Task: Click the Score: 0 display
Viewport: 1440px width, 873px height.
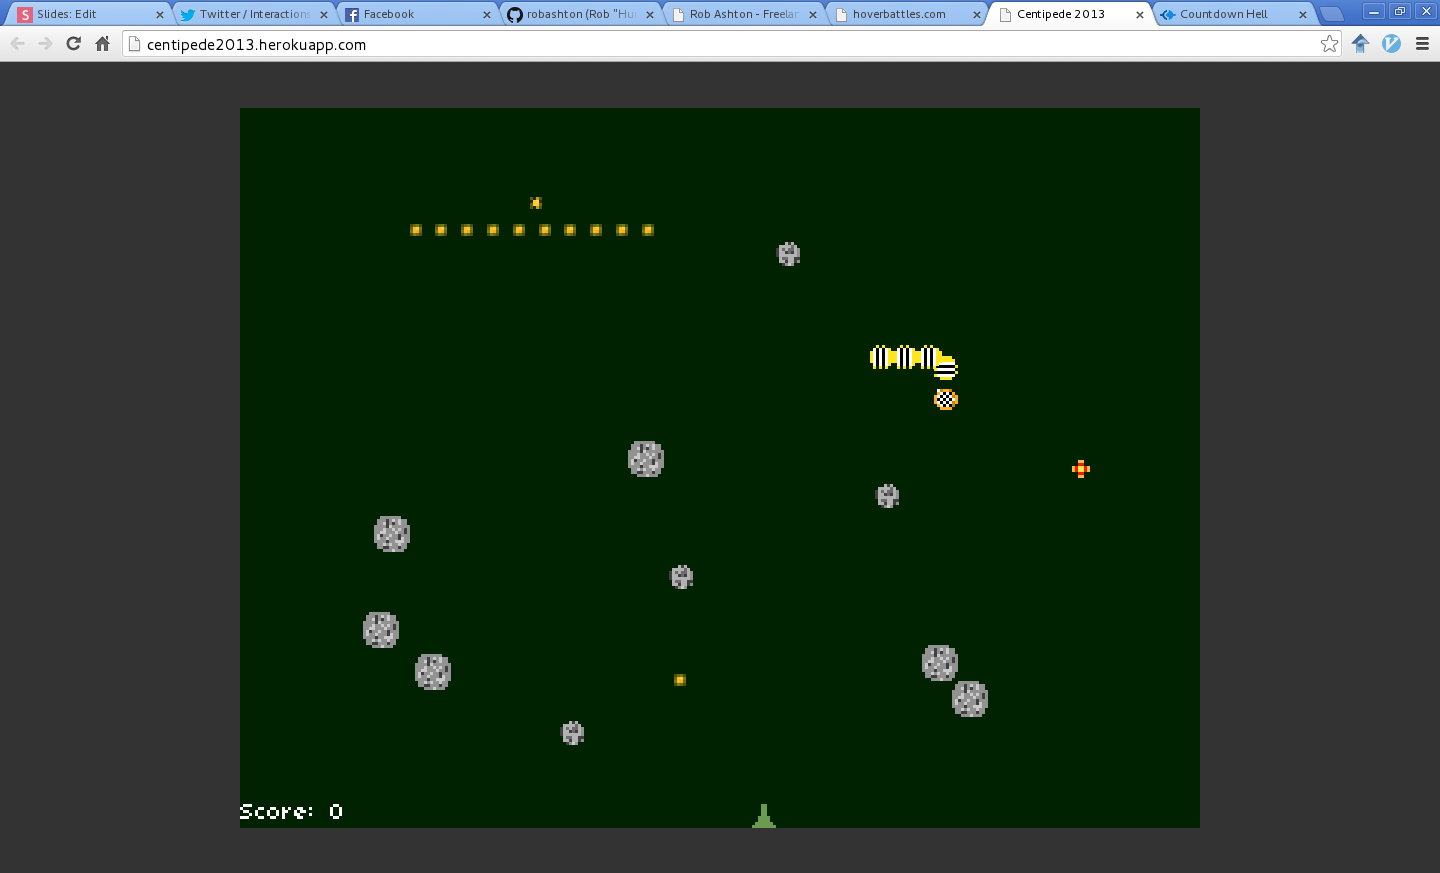Action: (291, 811)
